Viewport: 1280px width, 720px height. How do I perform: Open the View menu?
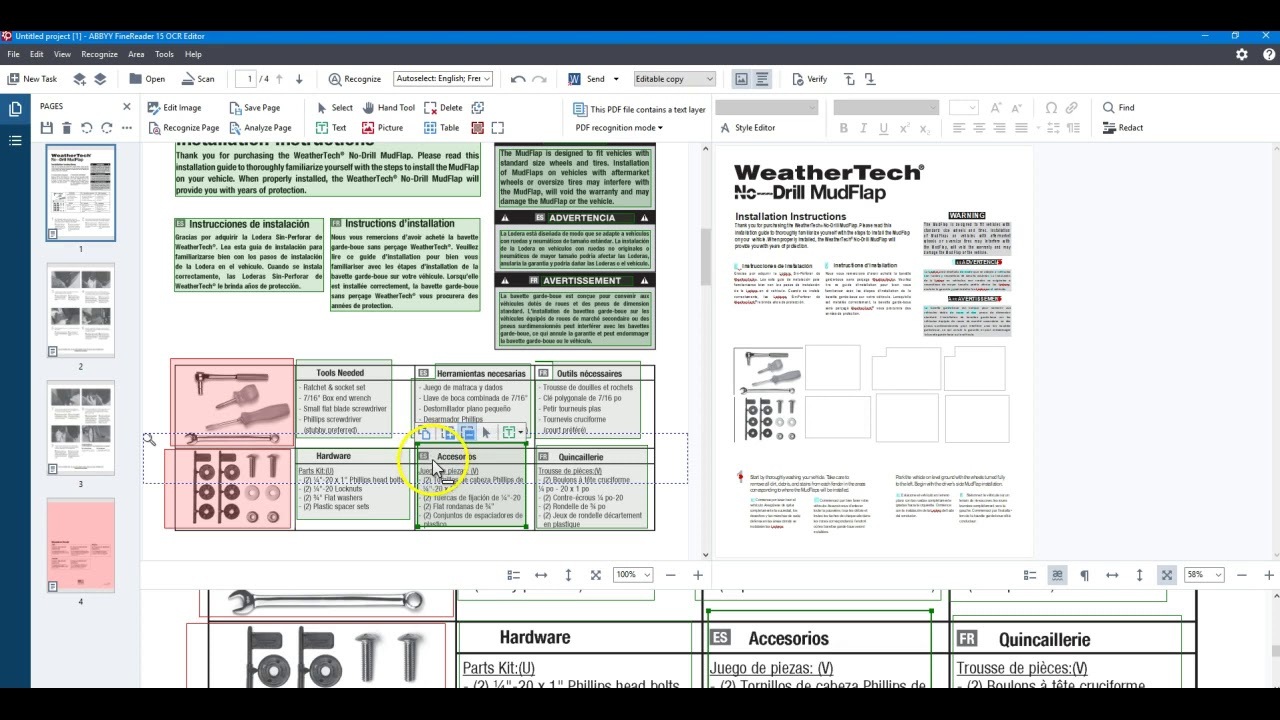[x=62, y=54]
